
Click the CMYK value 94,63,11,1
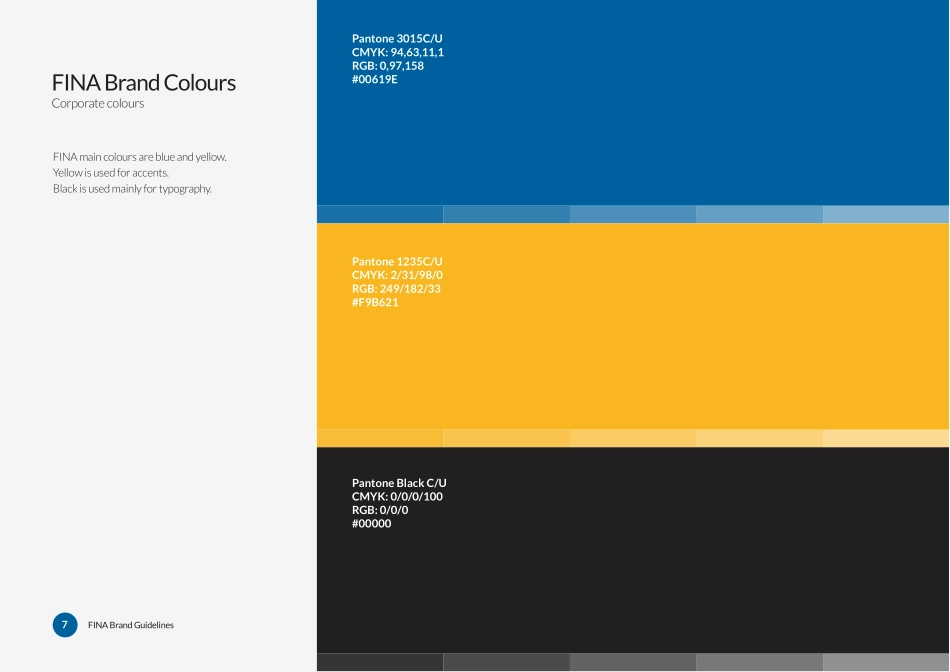[397, 52]
